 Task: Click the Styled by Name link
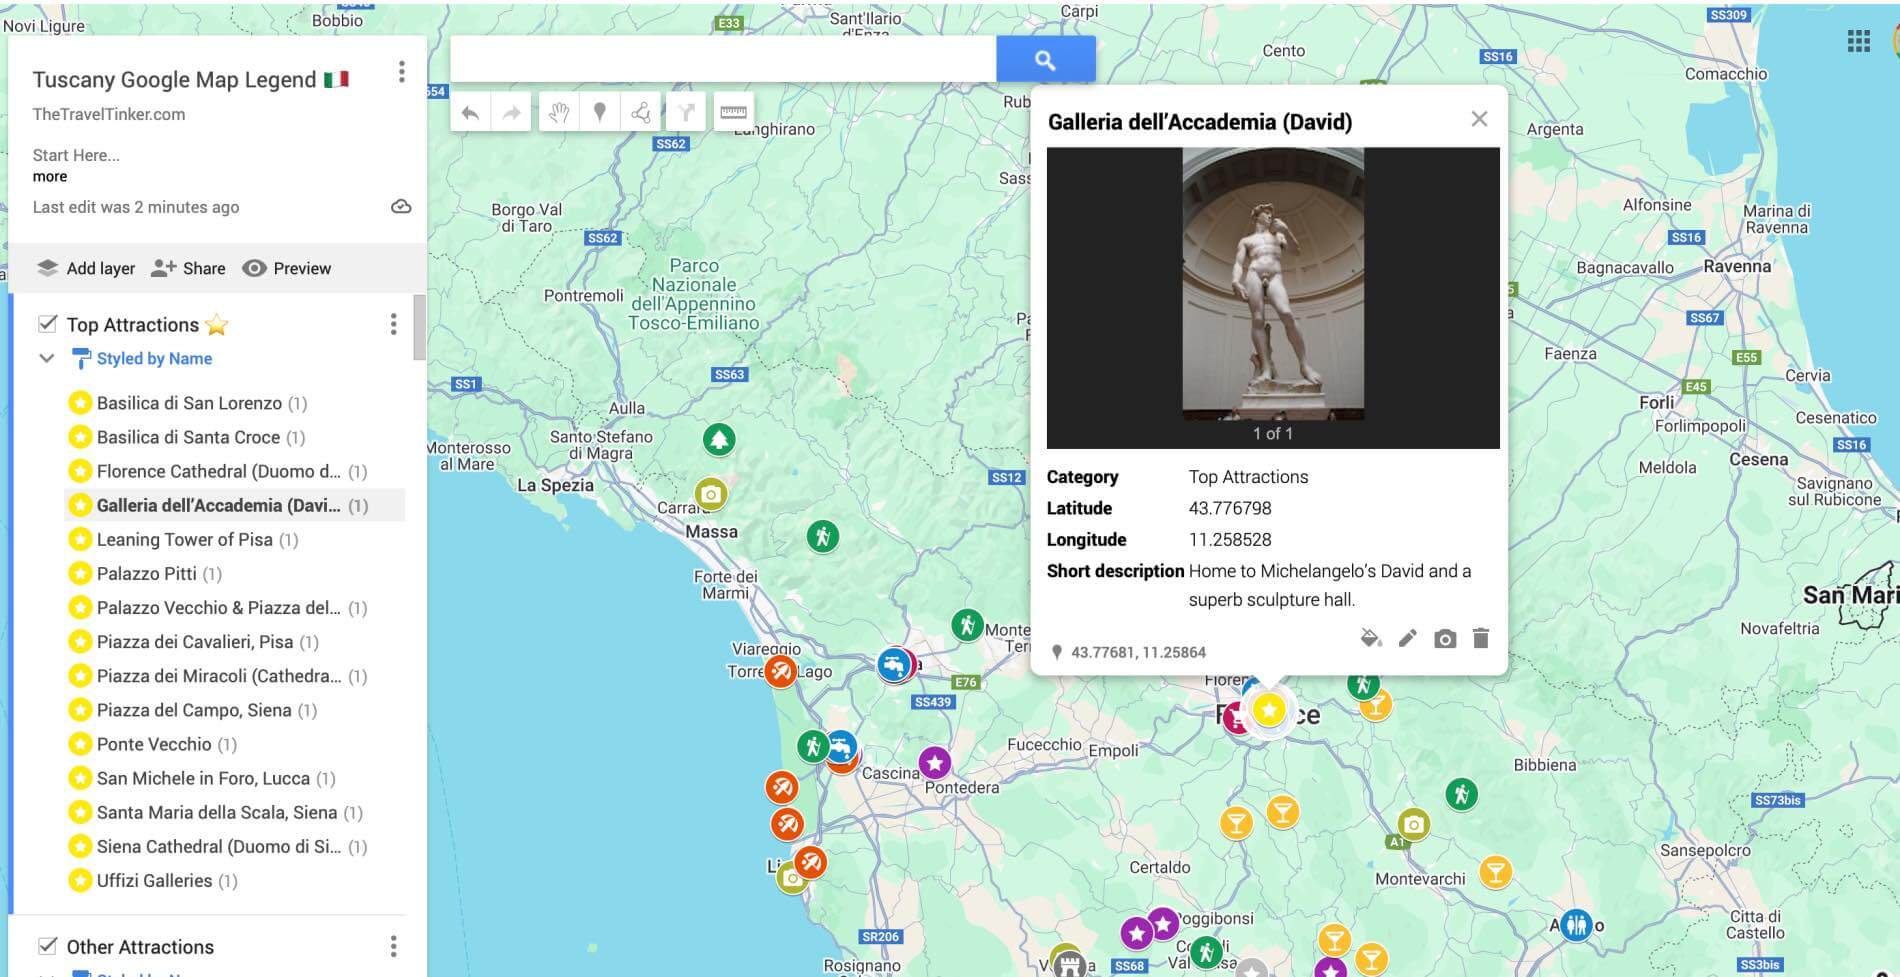(154, 358)
